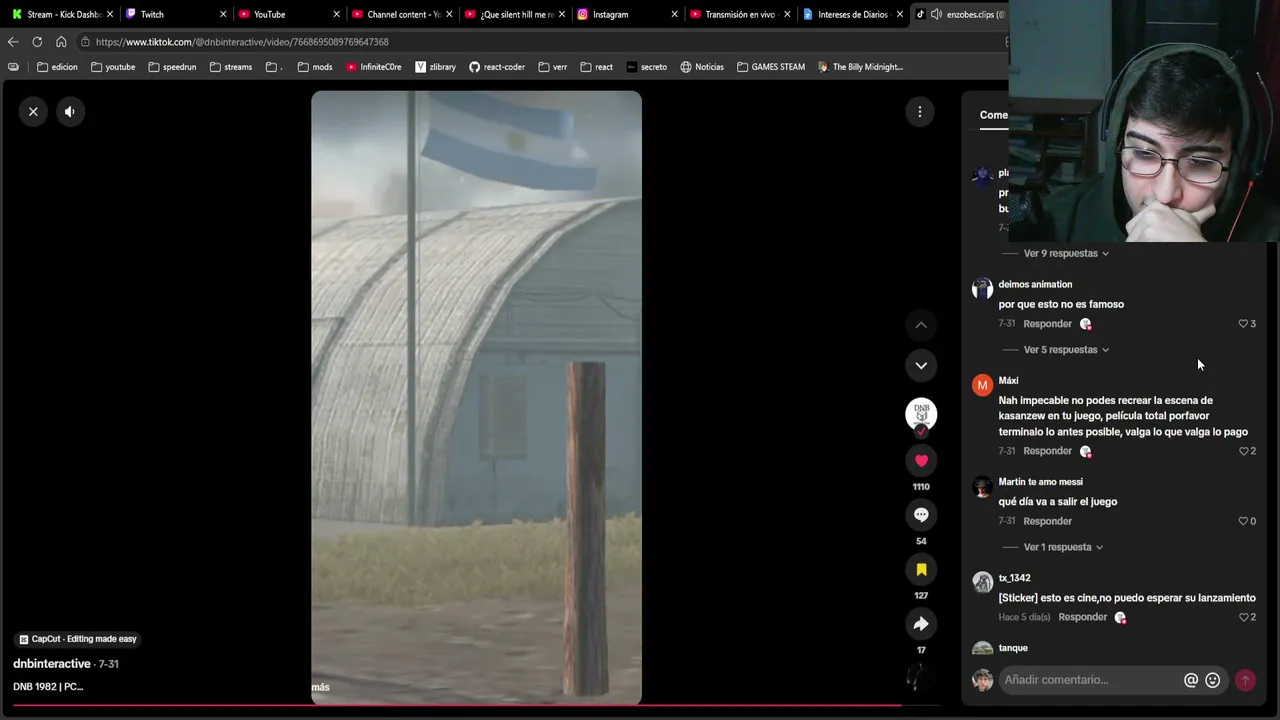Reply to Martin te amo messi's comment

click(1047, 521)
